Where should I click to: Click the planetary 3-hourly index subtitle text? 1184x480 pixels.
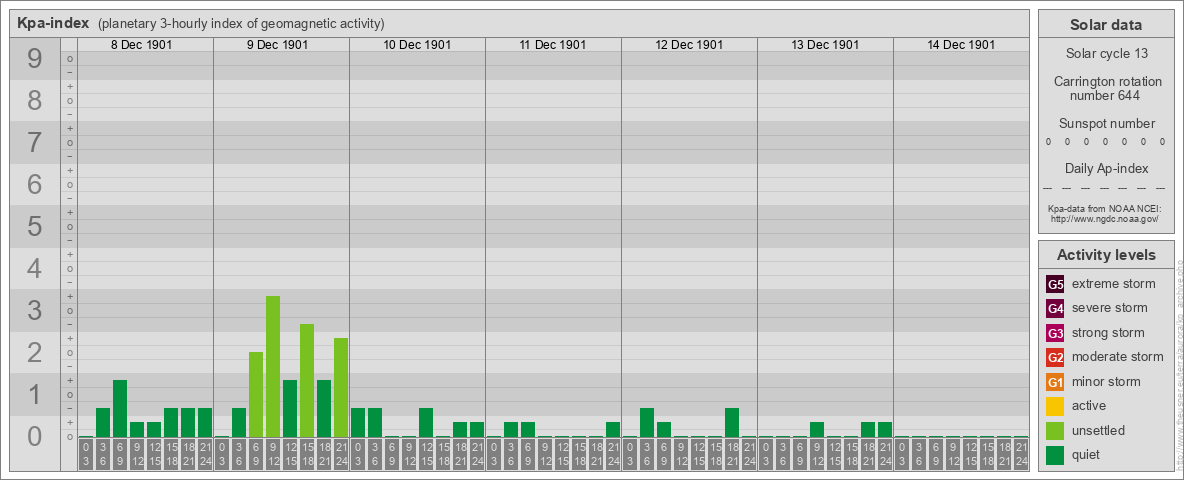coord(241,24)
